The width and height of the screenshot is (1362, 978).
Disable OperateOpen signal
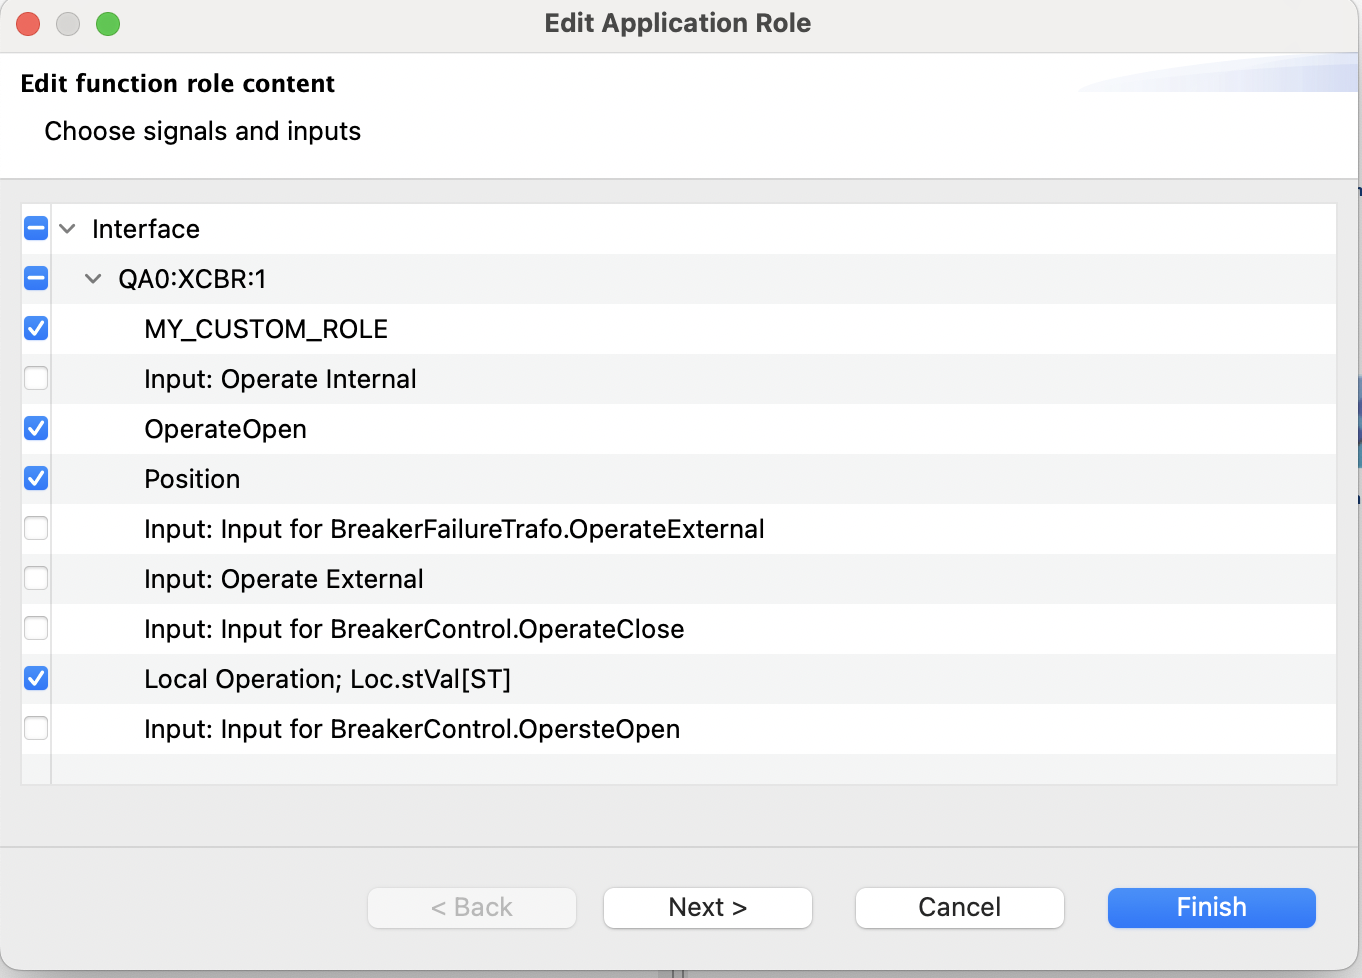(x=35, y=429)
